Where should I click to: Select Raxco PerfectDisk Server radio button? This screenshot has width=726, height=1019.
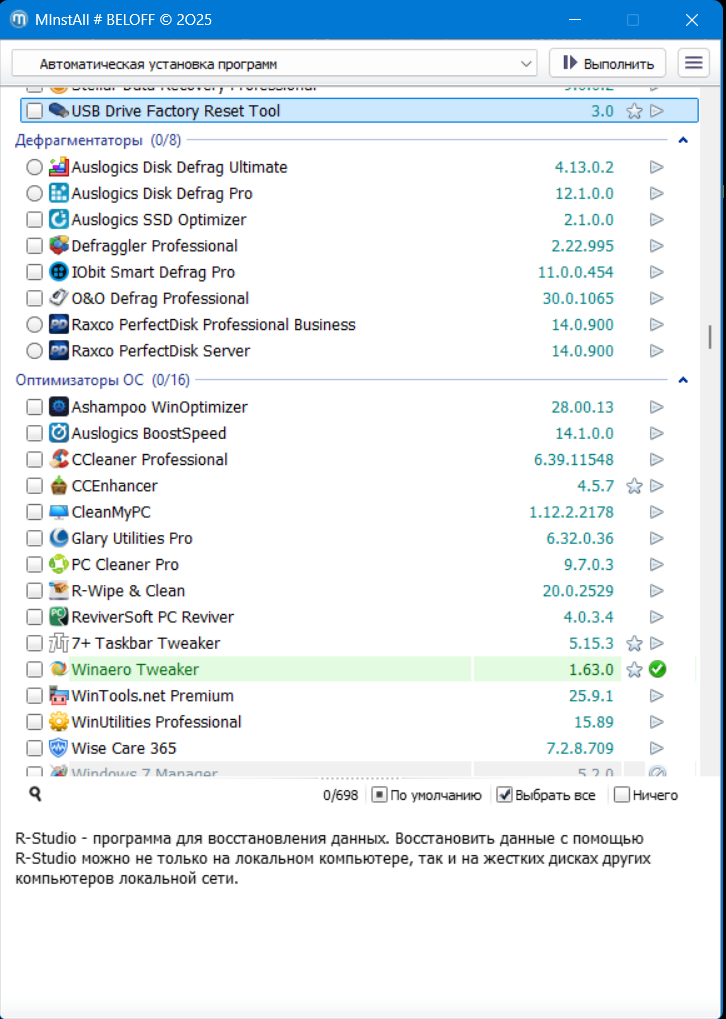35,351
